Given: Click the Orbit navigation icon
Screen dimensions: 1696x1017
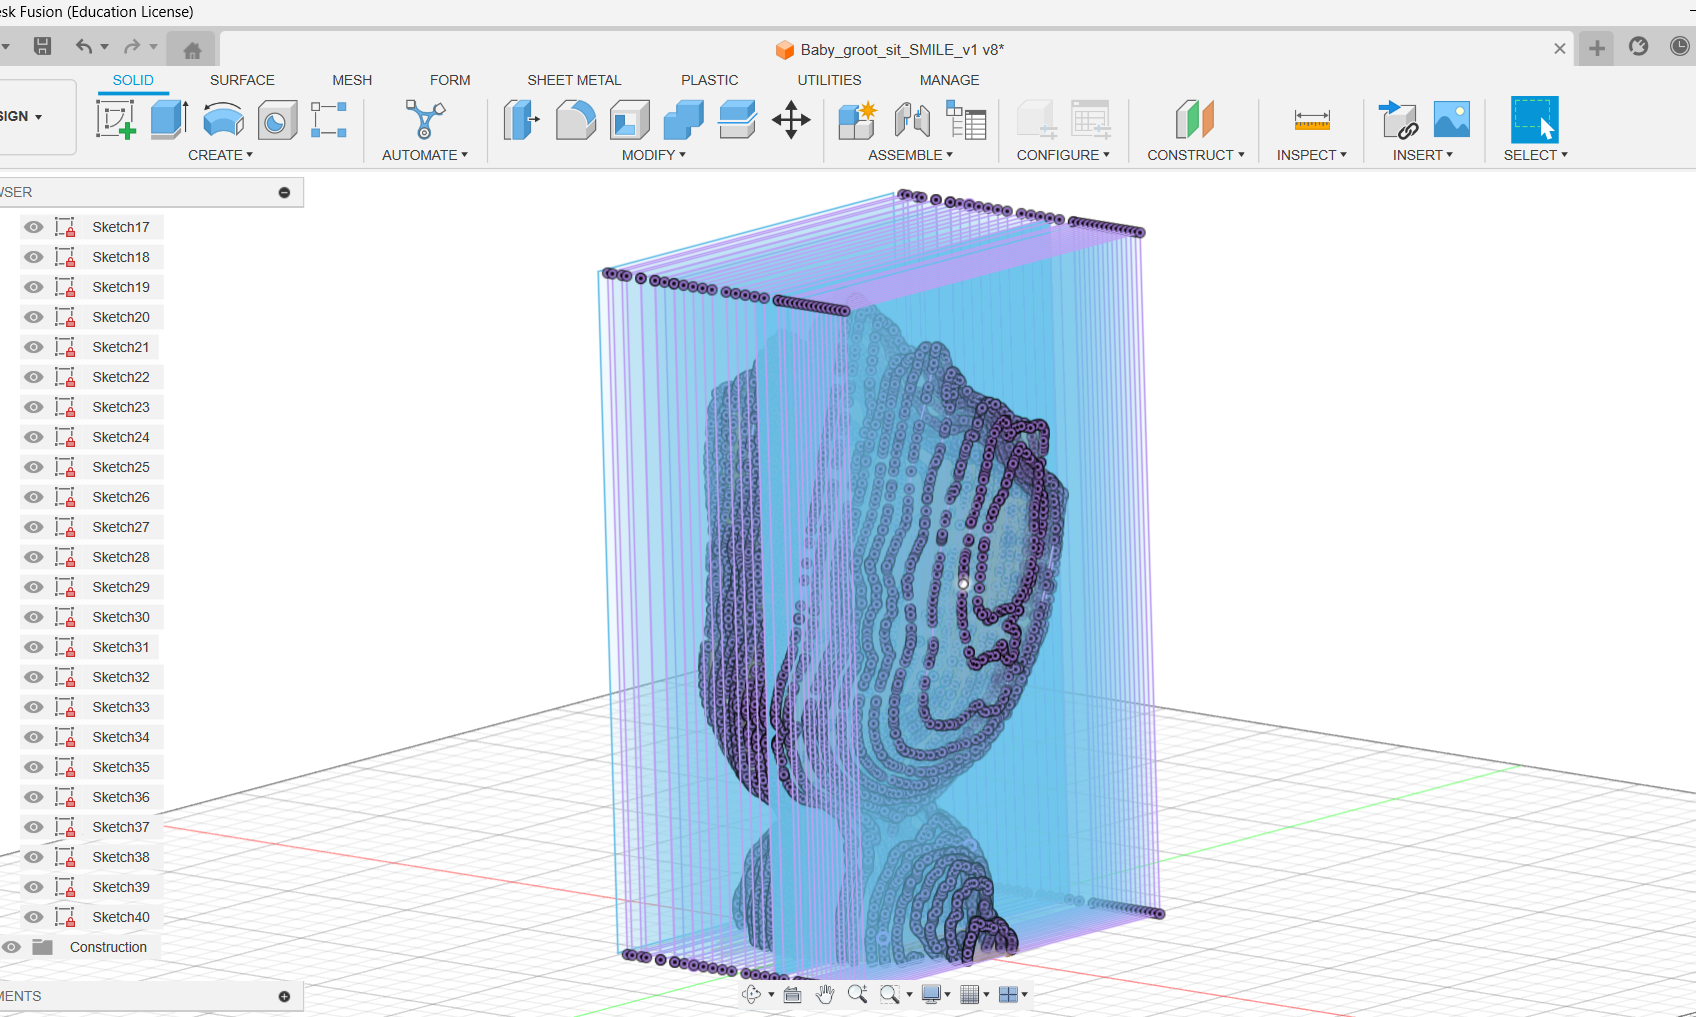Looking at the screenshot, I should tap(752, 994).
